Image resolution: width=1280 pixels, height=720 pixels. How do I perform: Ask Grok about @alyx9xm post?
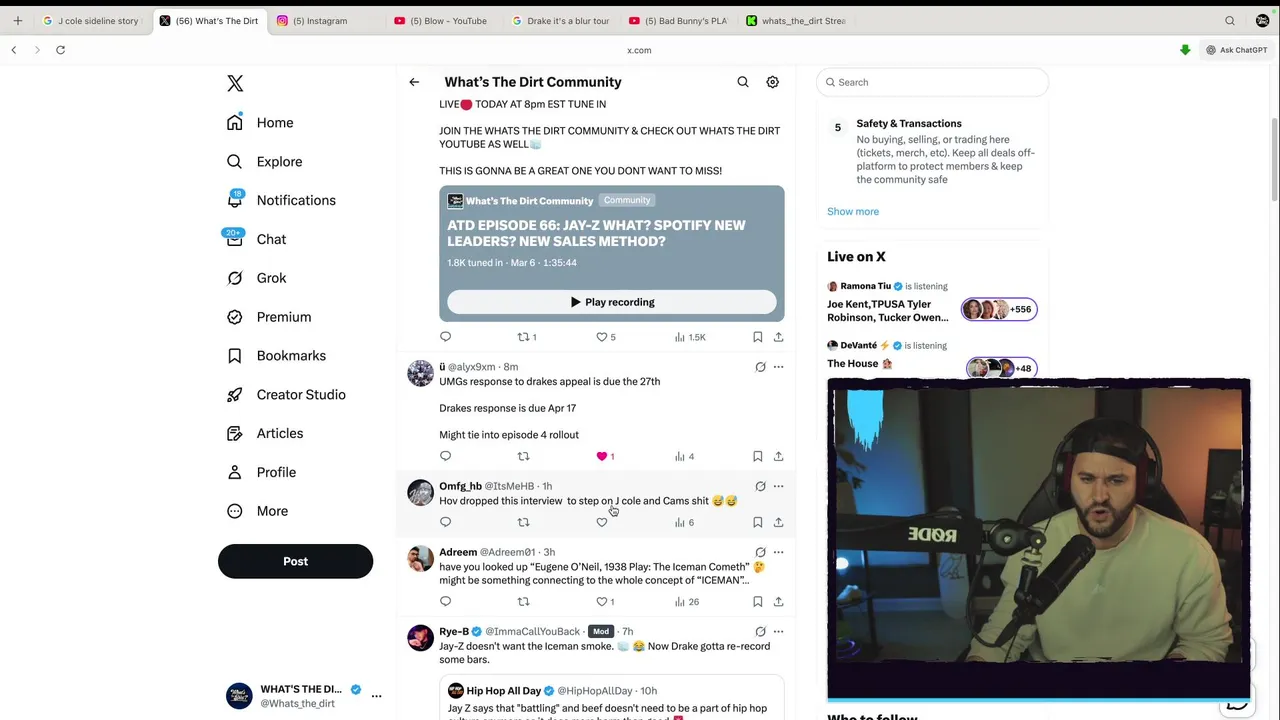[x=760, y=367]
